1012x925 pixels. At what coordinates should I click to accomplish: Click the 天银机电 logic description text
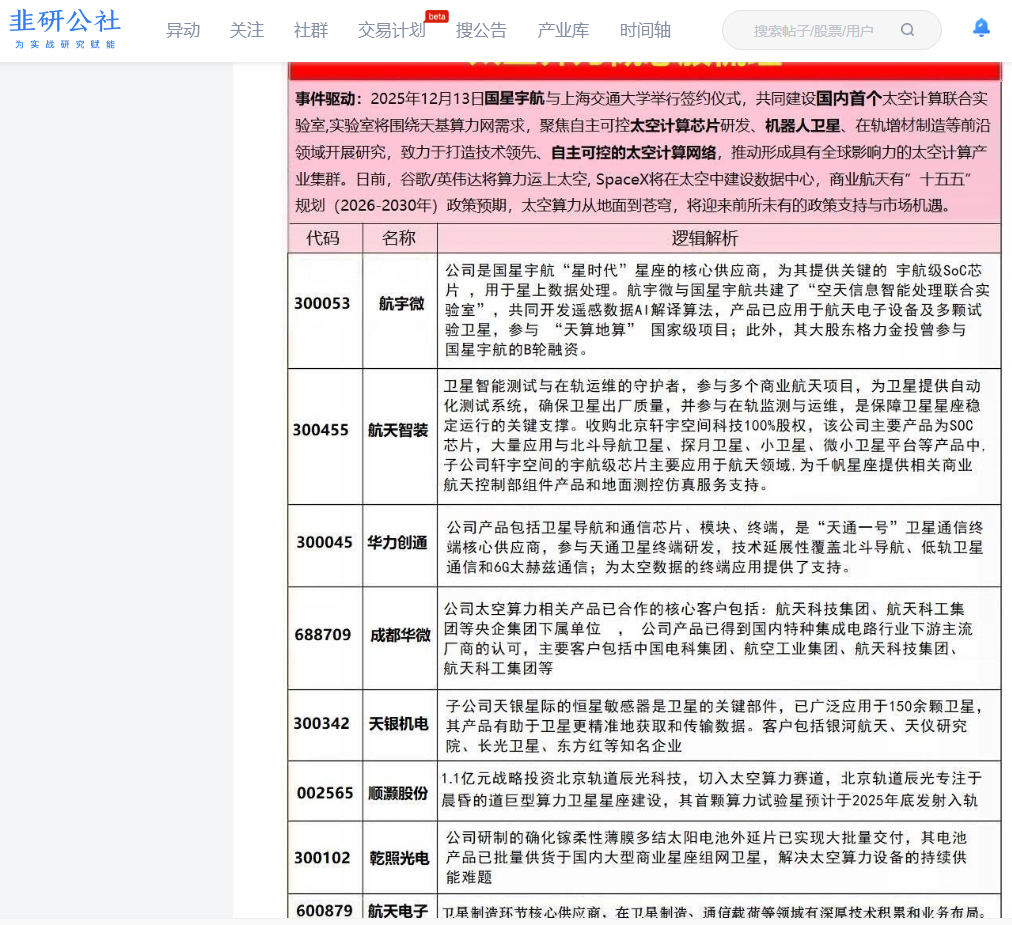(x=715, y=726)
